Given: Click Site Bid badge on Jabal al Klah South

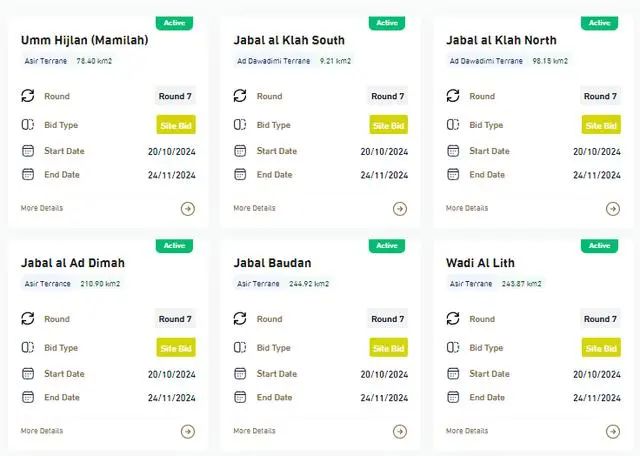Looking at the screenshot, I should point(389,126).
